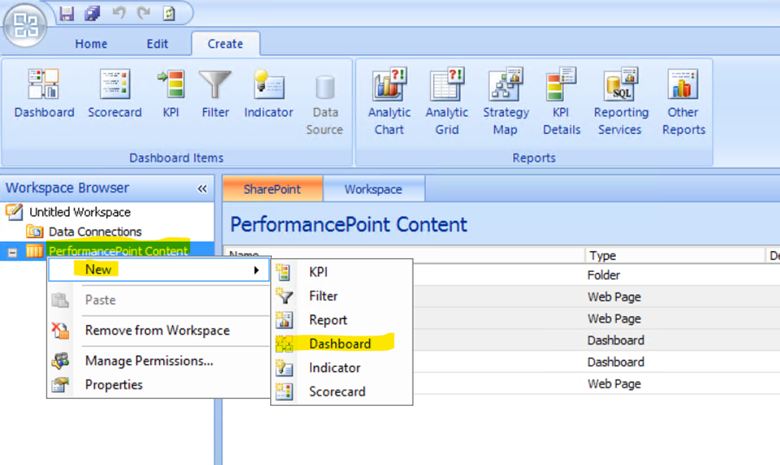The image size is (780, 465).
Task: Click the Dashboard Items group label
Action: 176,158
